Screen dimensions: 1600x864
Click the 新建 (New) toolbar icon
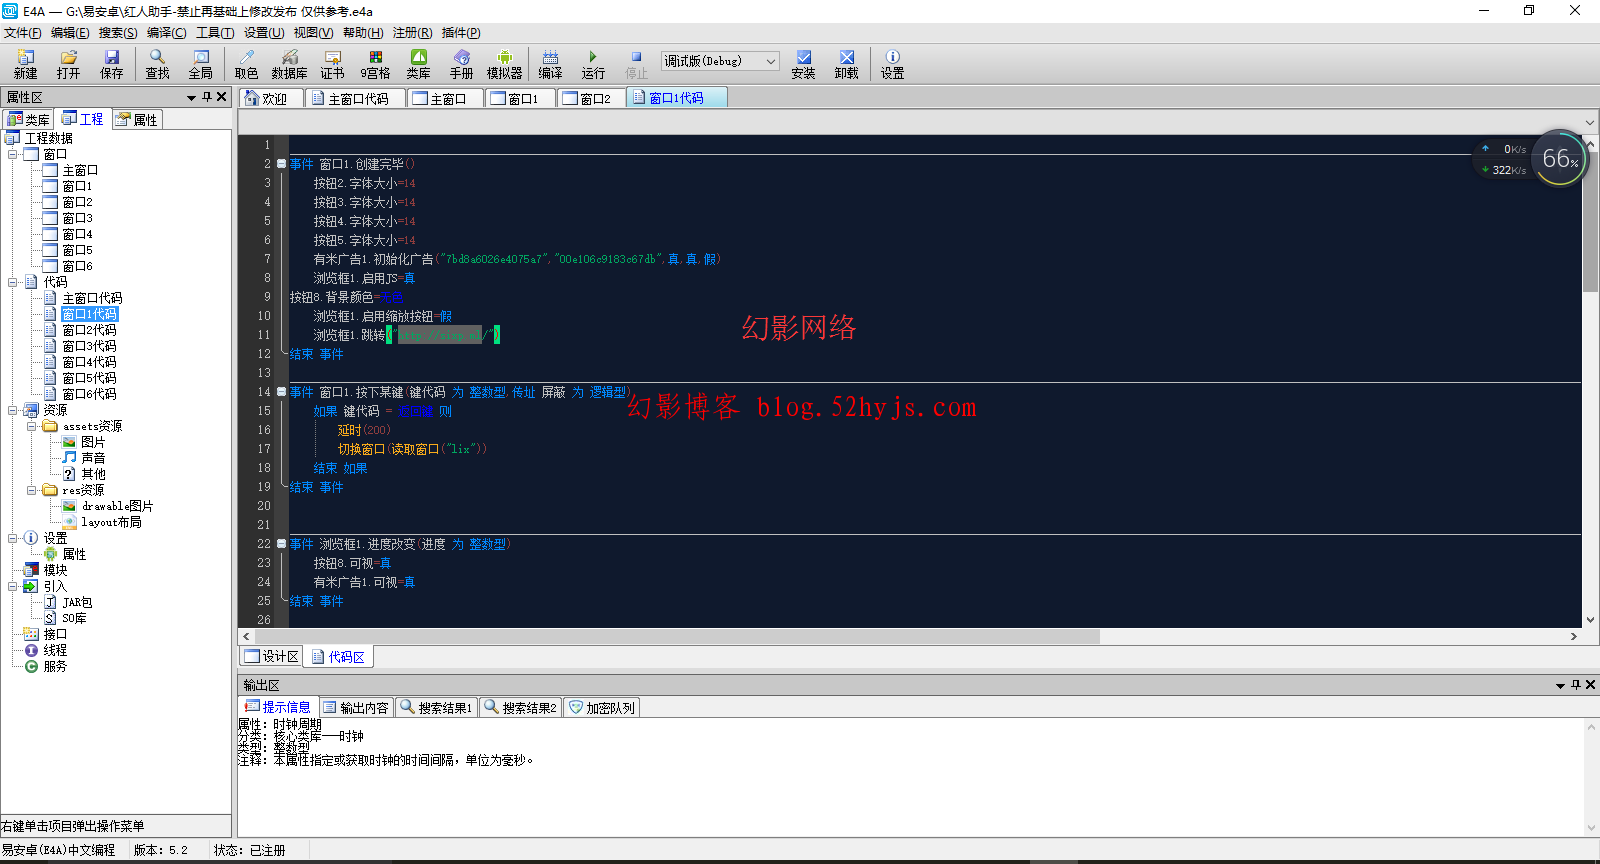pyautogui.click(x=25, y=64)
